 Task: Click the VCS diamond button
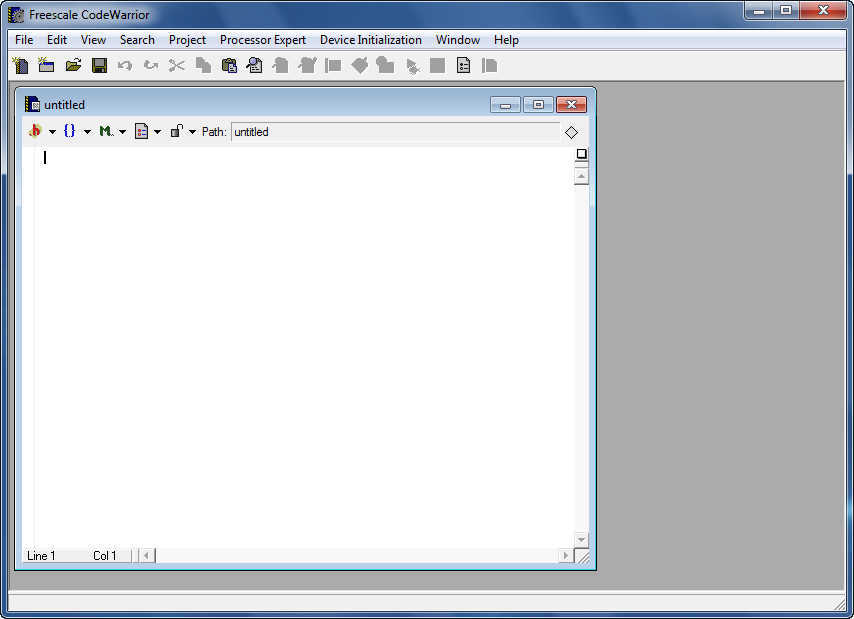point(571,131)
